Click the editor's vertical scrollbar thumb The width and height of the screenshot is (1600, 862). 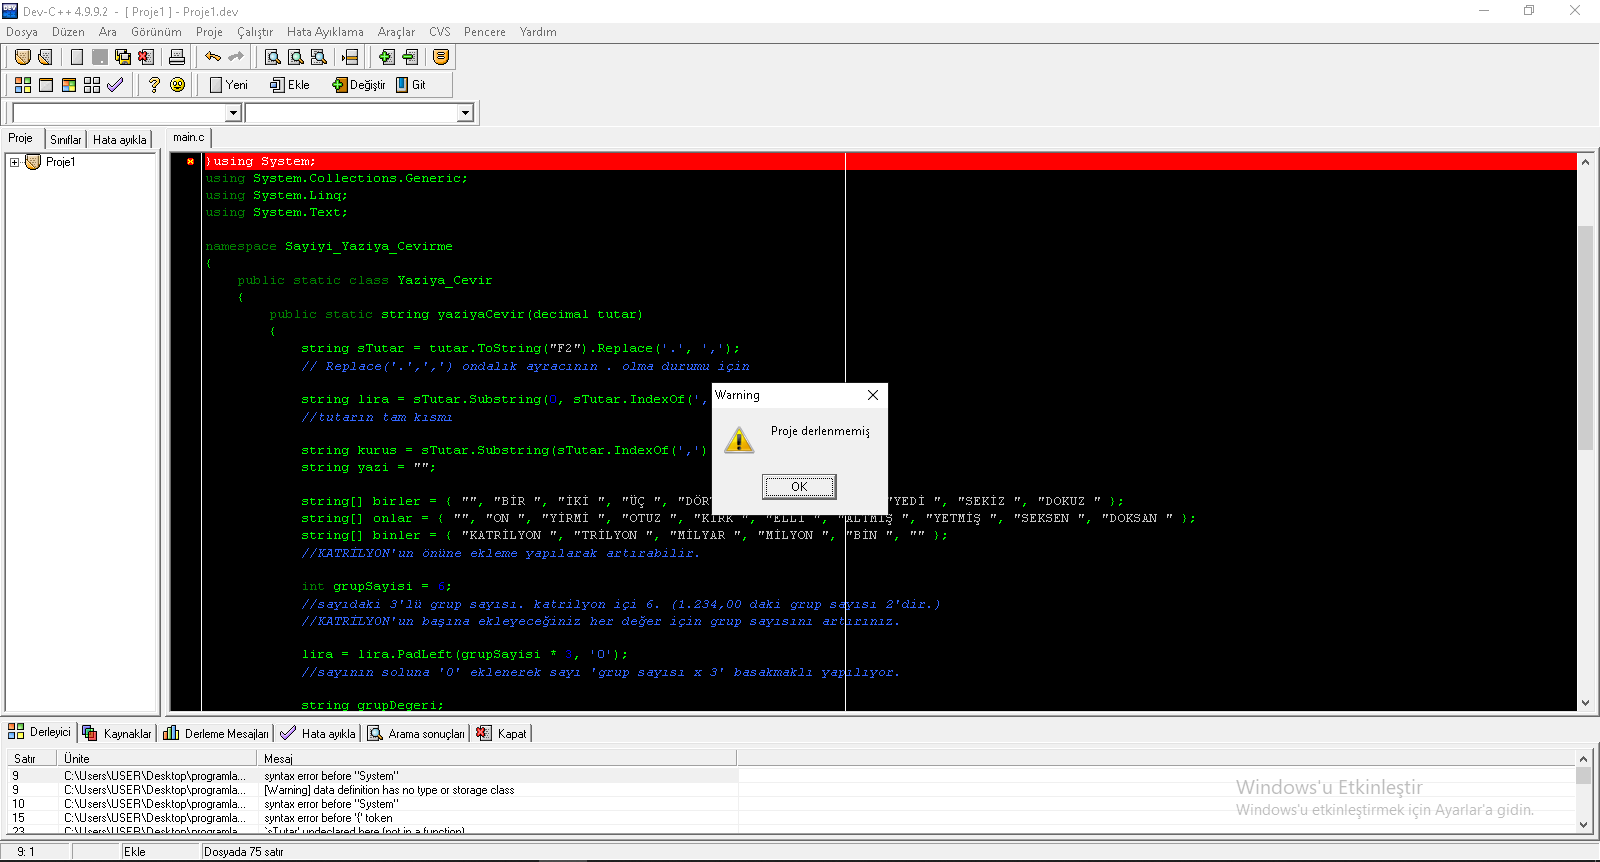pyautogui.click(x=1585, y=338)
